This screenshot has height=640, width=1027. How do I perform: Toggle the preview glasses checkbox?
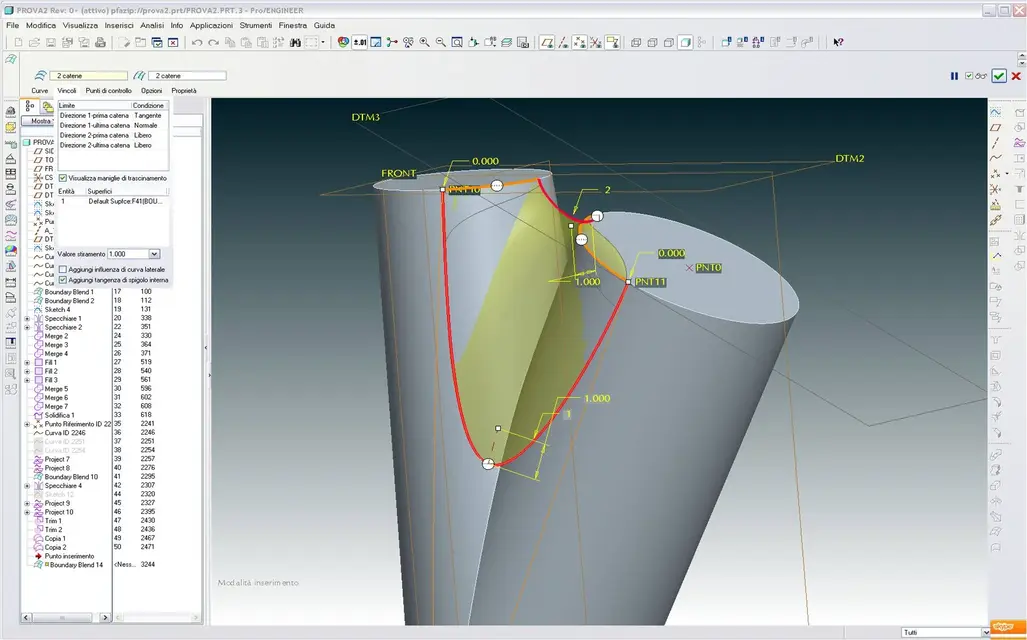coord(969,76)
